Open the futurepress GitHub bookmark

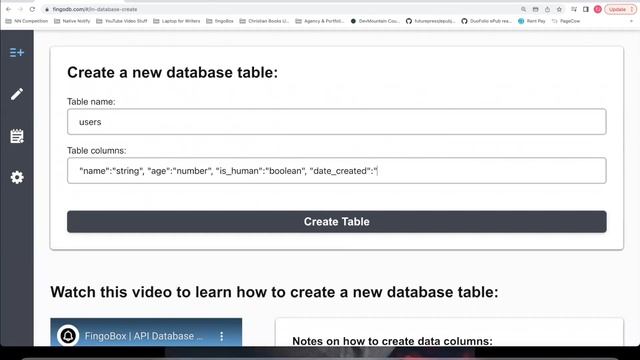coord(431,21)
